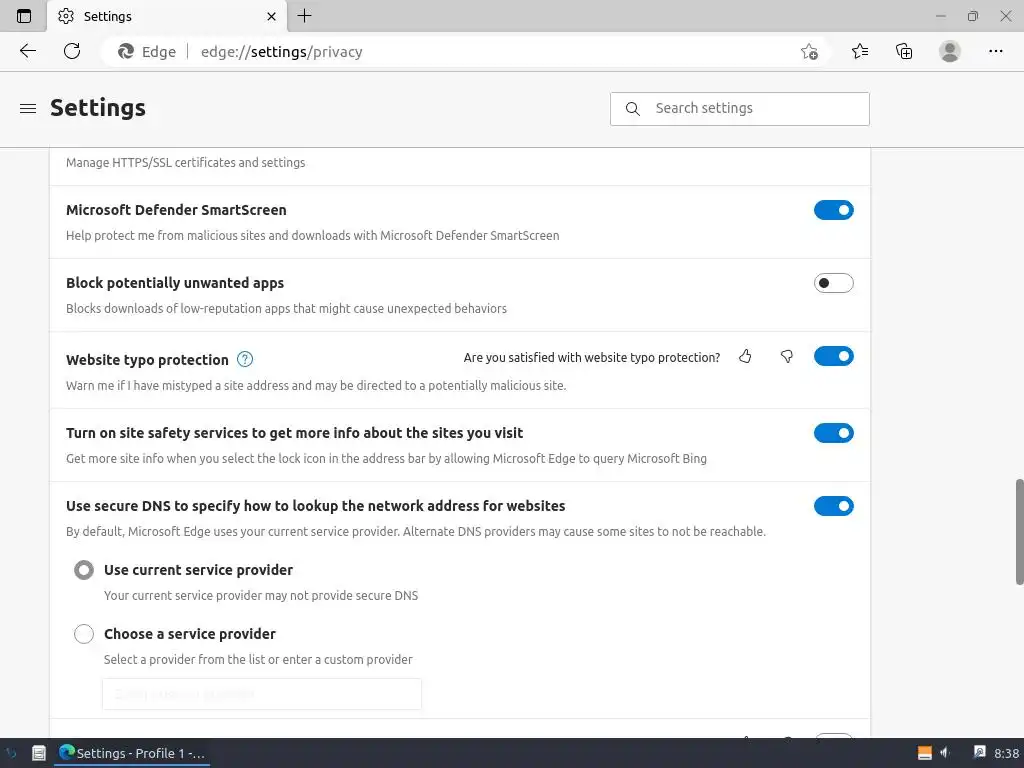1024x768 pixels.
Task: Switch to the Settings browser tab
Action: tap(167, 16)
